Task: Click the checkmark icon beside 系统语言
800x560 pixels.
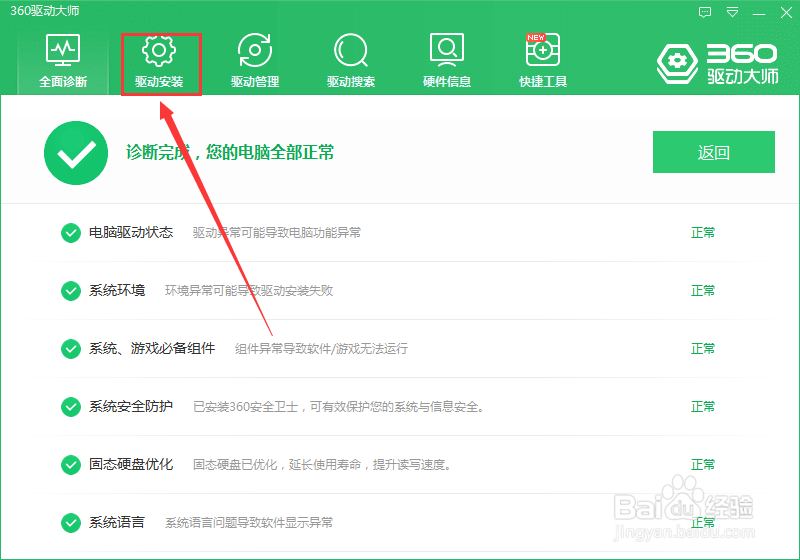Action: pos(70,523)
